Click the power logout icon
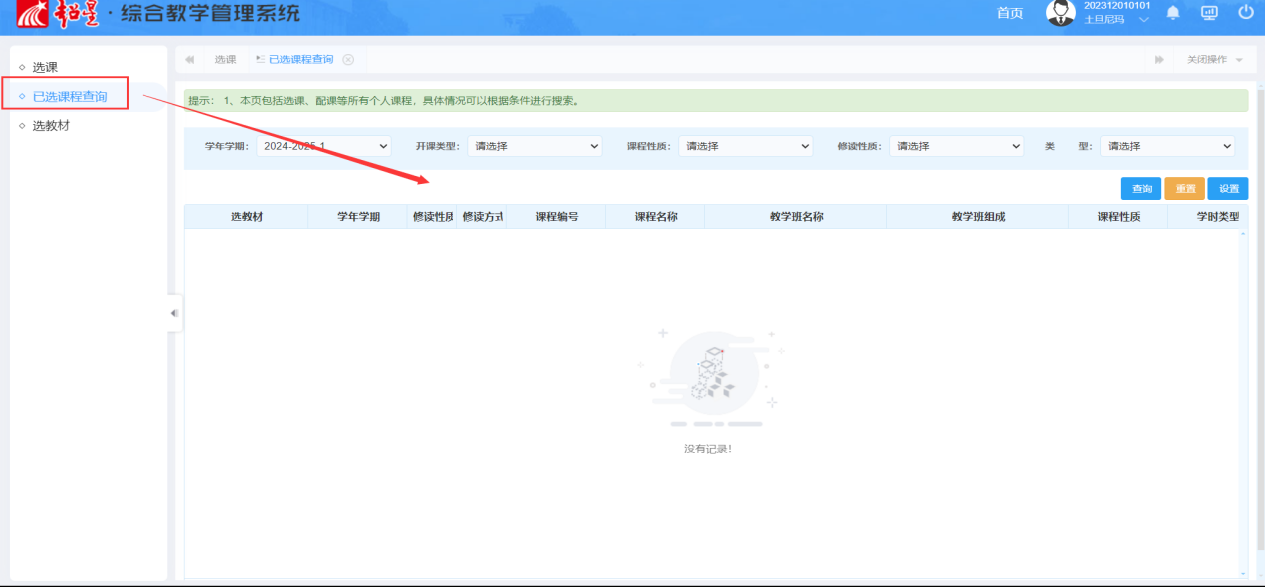Screen dimensions: 1265x587 tap(1245, 13)
